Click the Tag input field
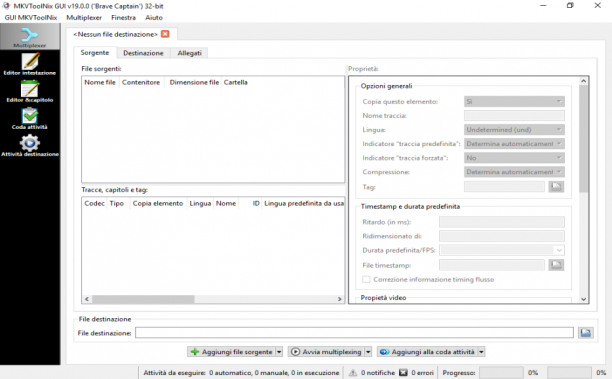The width and height of the screenshot is (612, 379). (504, 187)
